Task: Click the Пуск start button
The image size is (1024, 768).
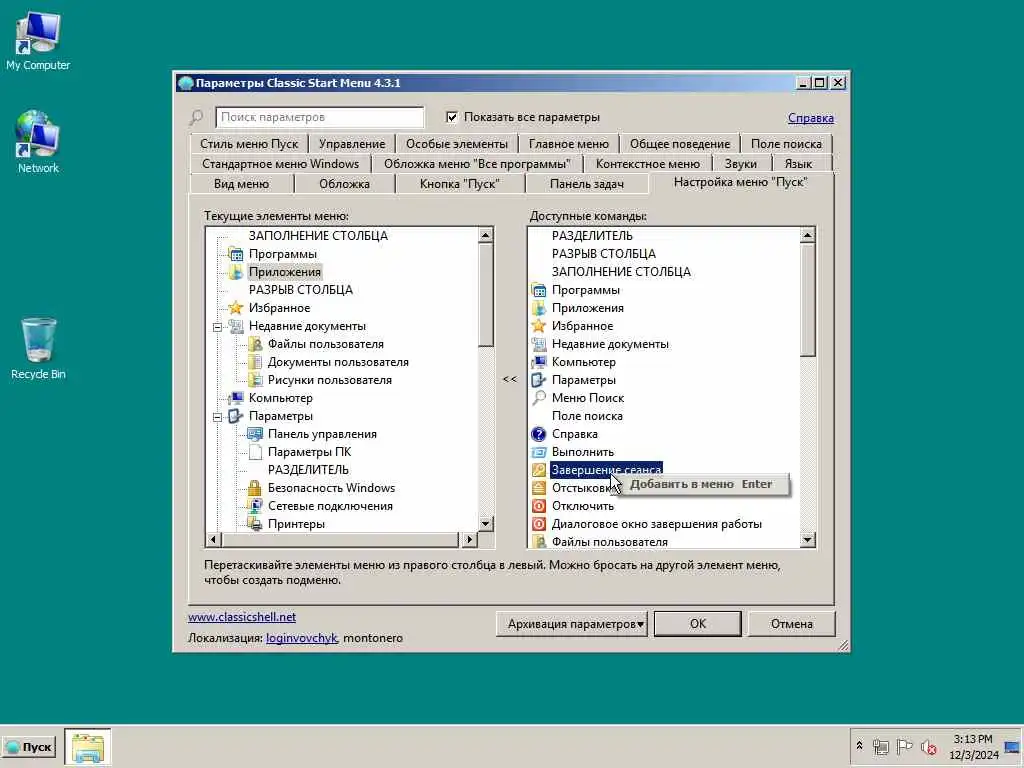Action: [29, 747]
